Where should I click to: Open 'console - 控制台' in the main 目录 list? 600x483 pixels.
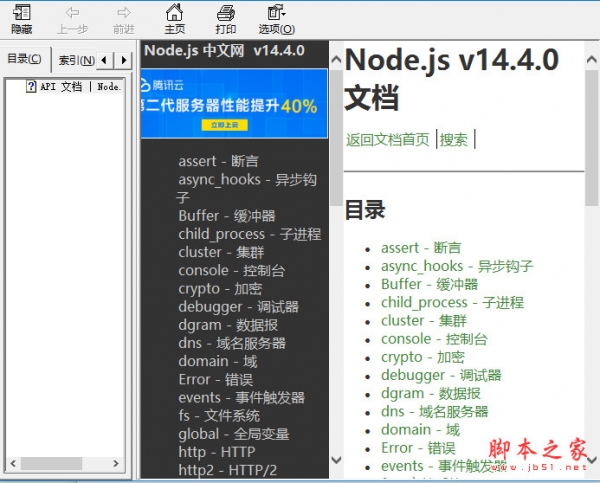[x=434, y=339]
